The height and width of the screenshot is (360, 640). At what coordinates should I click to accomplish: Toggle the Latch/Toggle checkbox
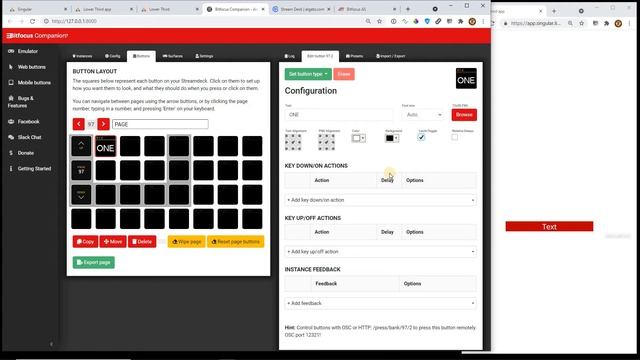tap(421, 138)
